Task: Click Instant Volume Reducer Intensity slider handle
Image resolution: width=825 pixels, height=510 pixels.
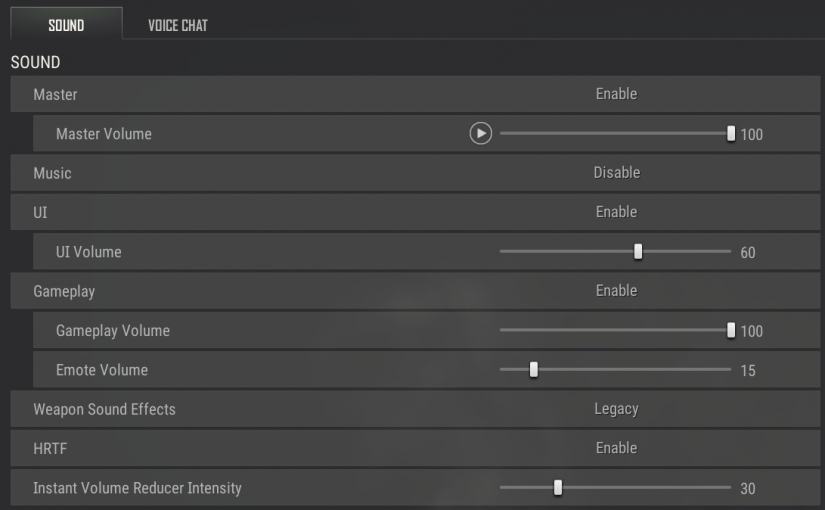Action: (x=558, y=488)
